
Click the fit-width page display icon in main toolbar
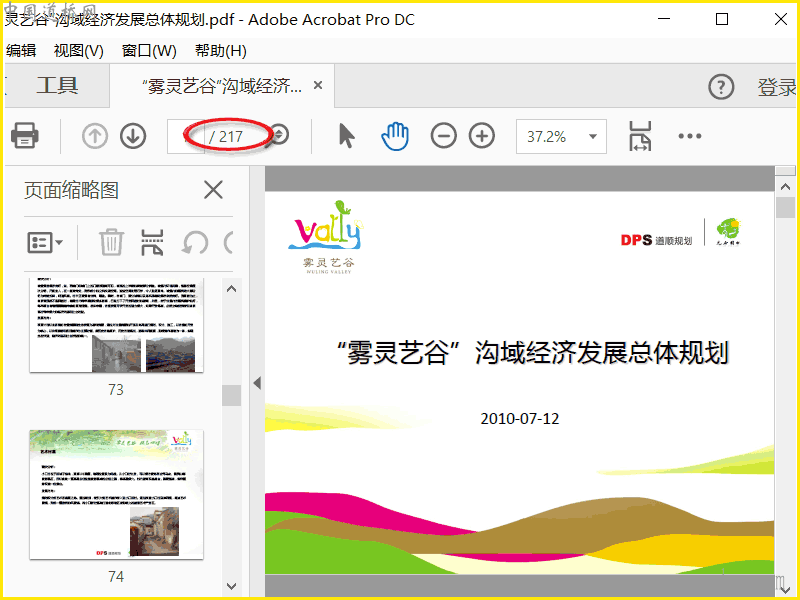640,136
